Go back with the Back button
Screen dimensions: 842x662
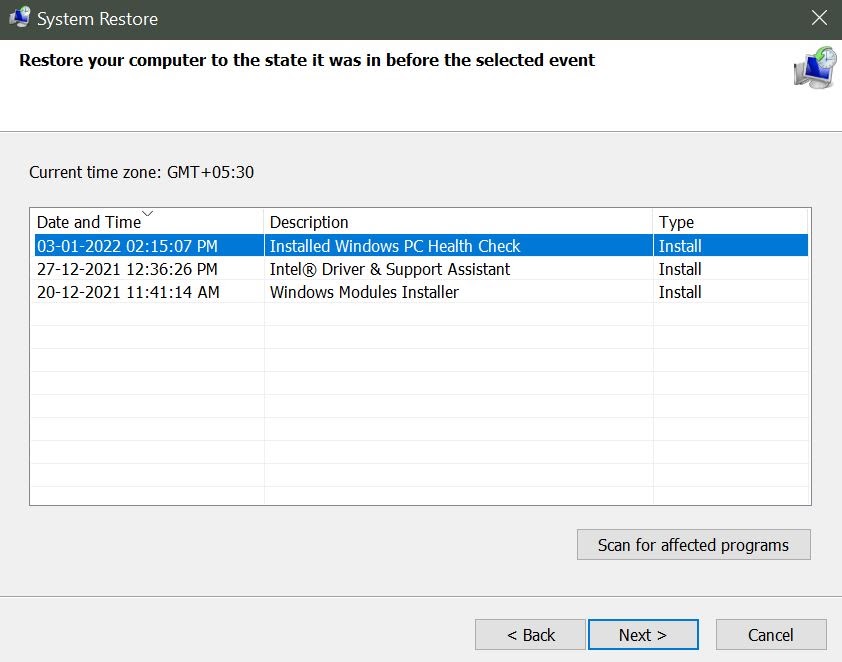[x=530, y=635]
